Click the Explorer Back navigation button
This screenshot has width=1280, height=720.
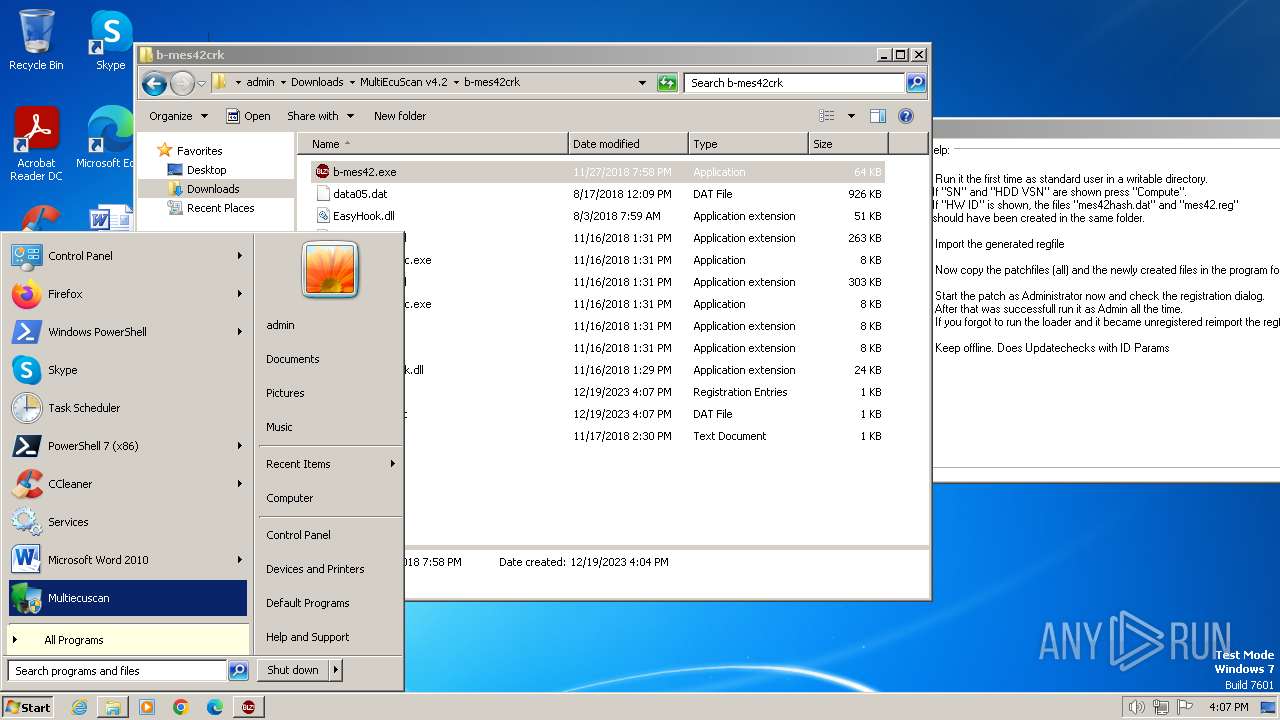(154, 83)
